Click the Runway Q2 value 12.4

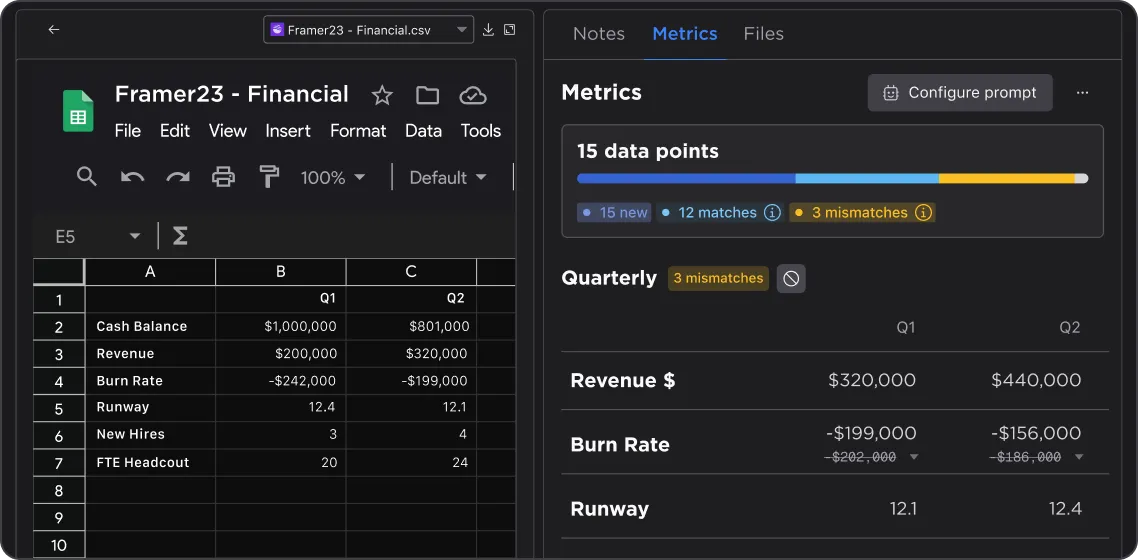[x=1065, y=508]
